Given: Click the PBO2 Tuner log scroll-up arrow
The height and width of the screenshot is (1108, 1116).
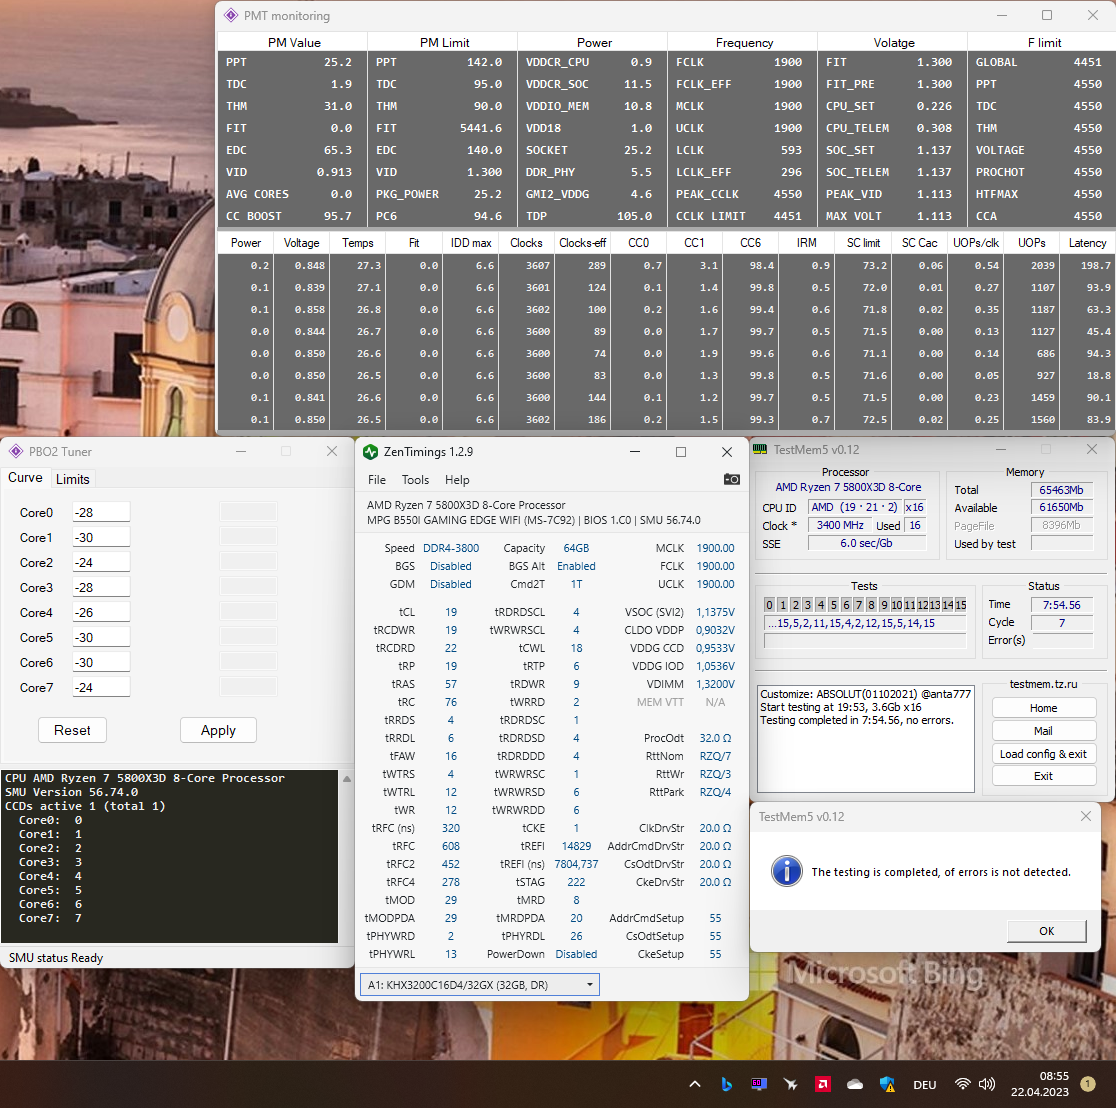Looking at the screenshot, I should point(347,778).
